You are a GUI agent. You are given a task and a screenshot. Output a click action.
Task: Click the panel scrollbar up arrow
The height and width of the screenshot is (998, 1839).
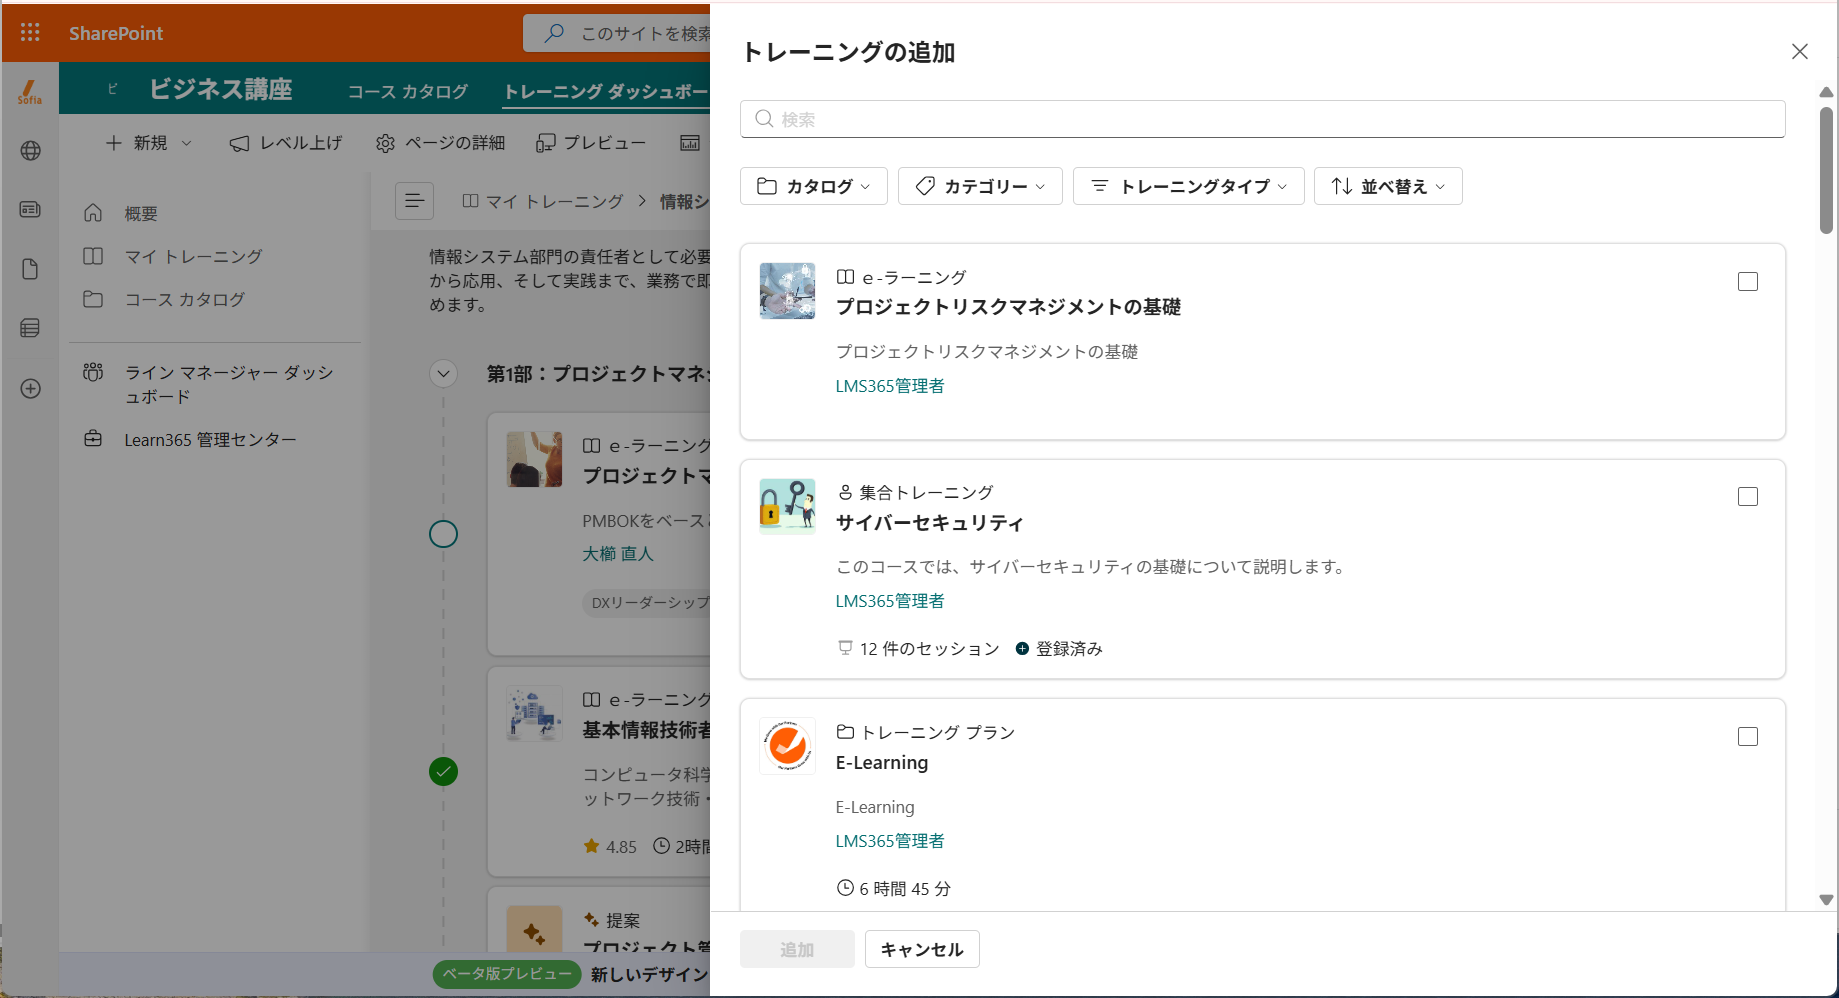(x=1826, y=92)
